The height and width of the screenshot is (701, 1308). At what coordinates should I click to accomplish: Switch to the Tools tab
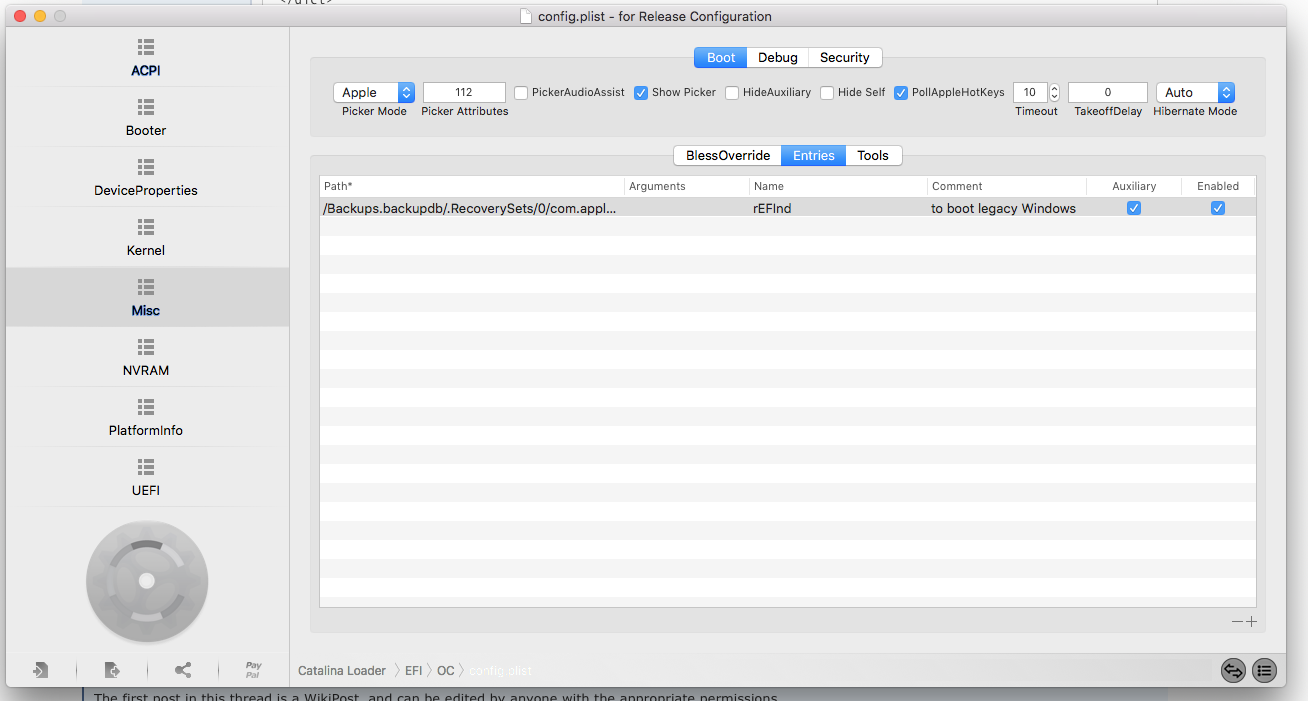873,155
